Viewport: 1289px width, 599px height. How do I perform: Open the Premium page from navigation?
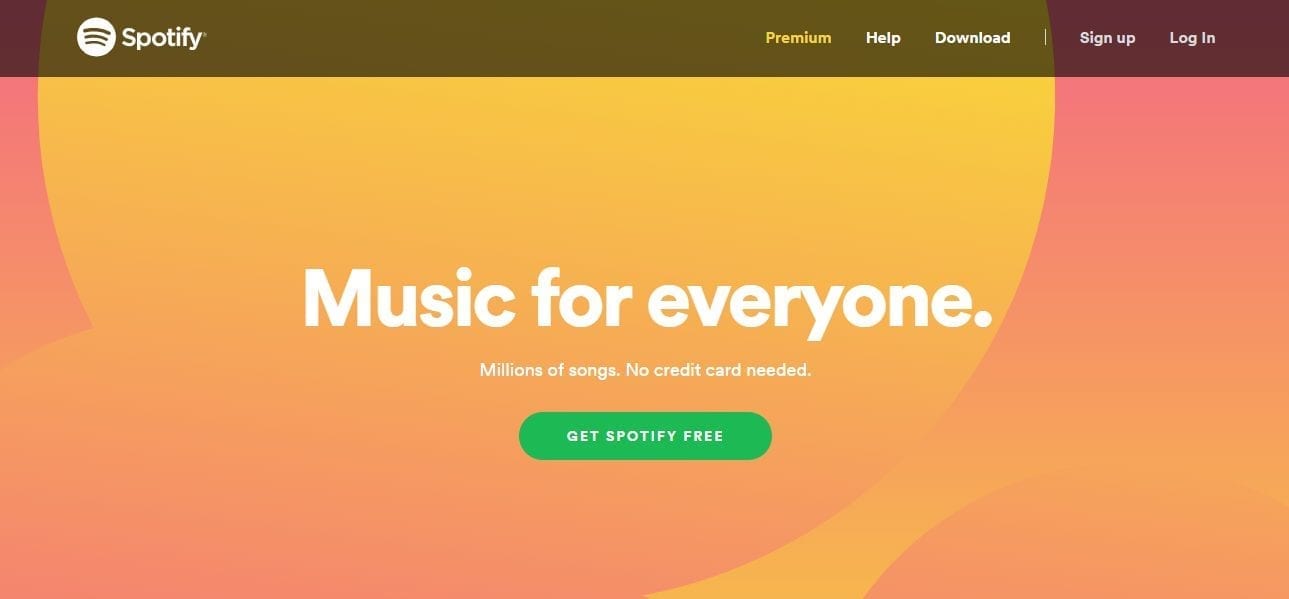click(x=798, y=38)
